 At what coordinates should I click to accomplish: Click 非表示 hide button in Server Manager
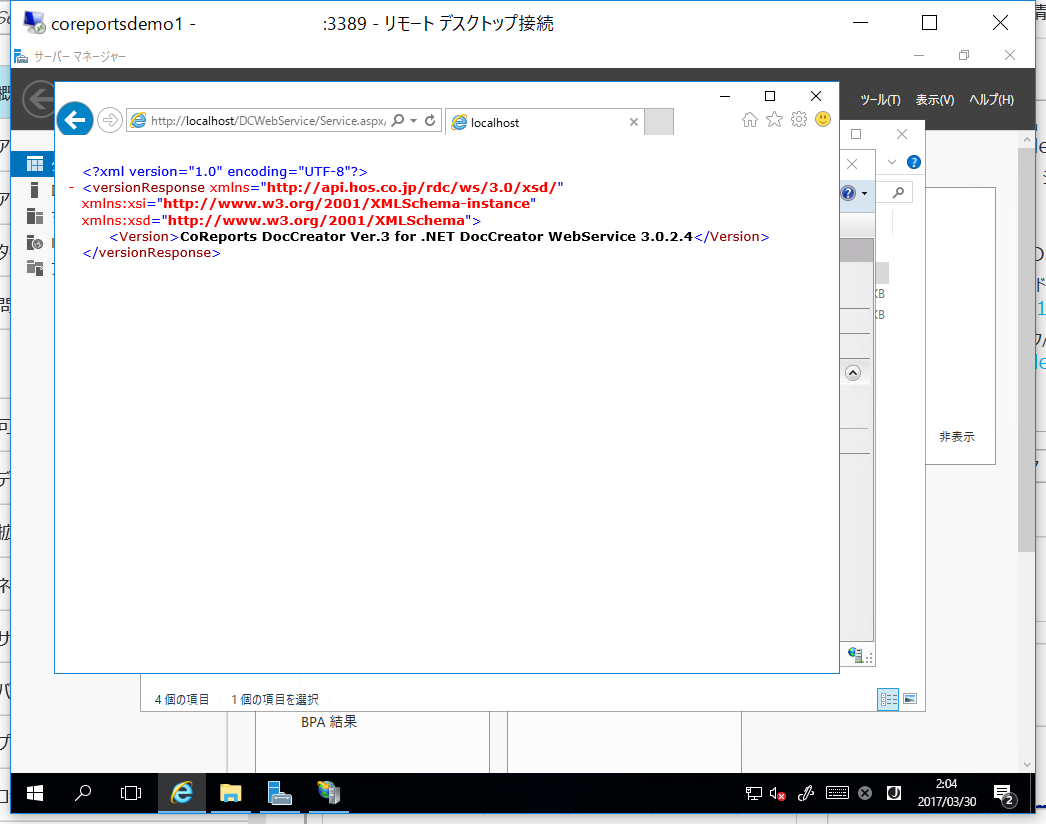click(957, 436)
